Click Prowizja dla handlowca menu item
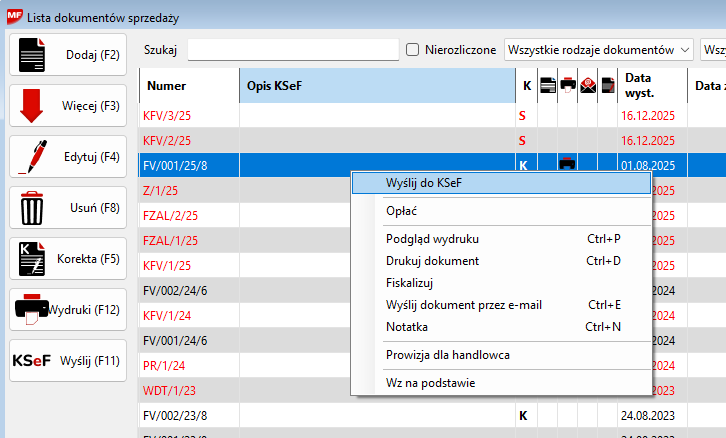This screenshot has width=726, height=438. (x=449, y=354)
